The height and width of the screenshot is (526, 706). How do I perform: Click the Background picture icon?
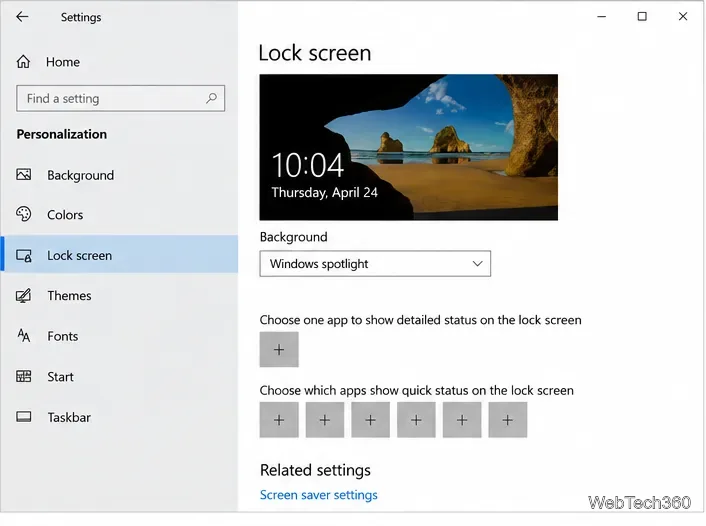[23, 175]
